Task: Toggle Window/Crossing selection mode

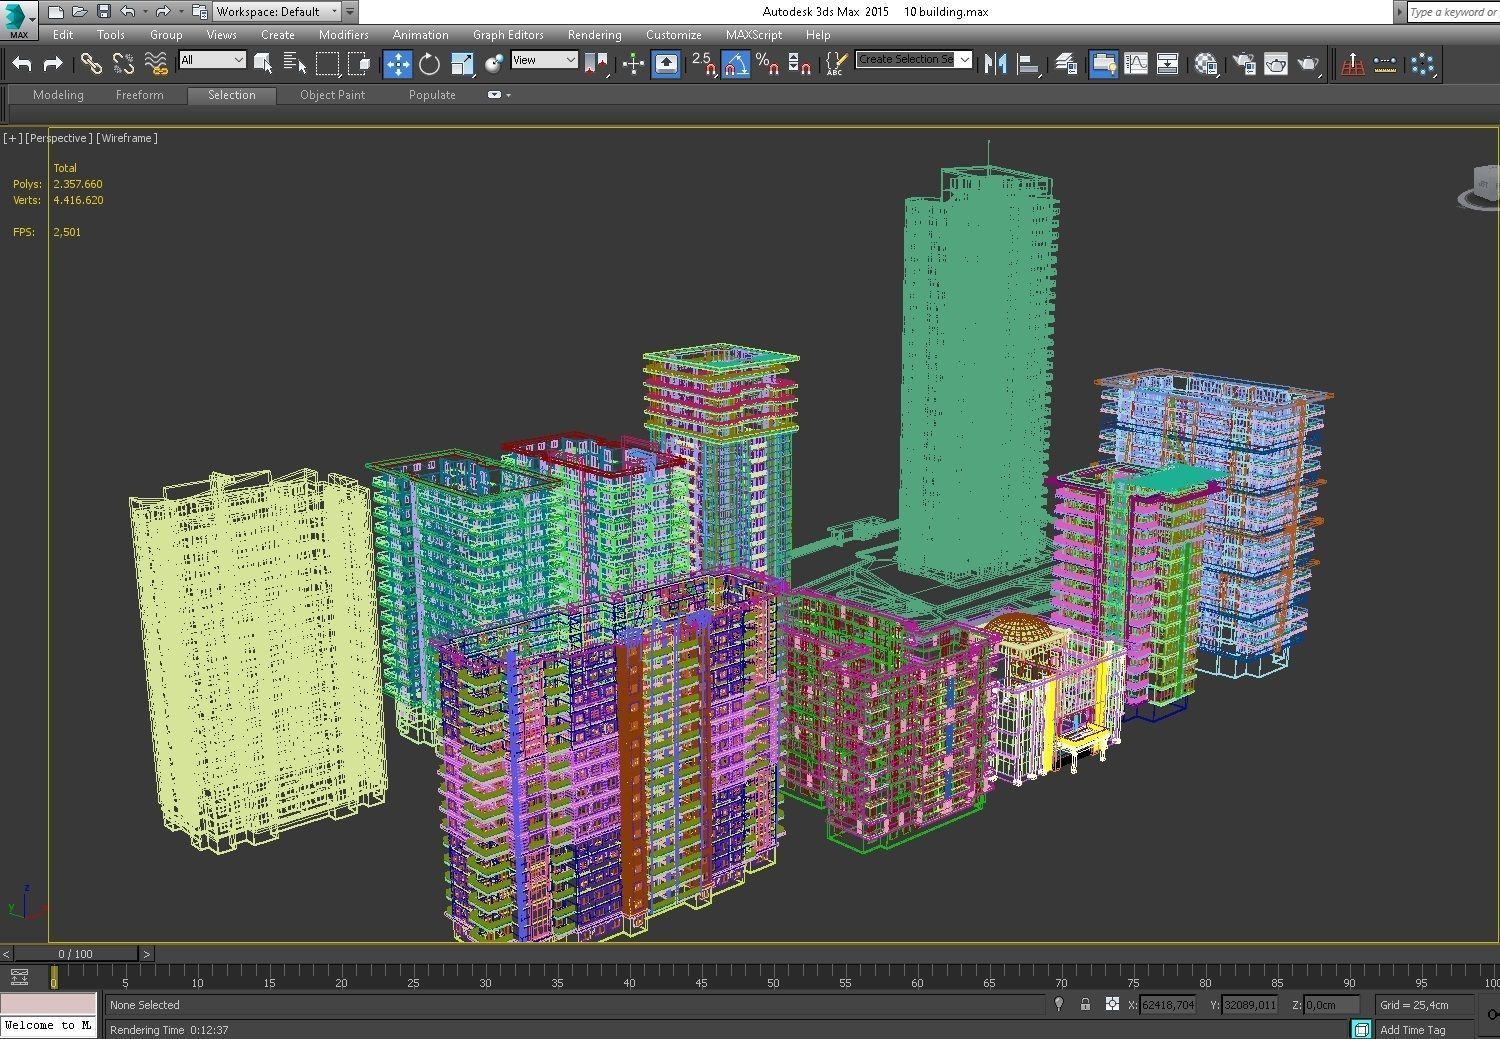Action: 358,64
